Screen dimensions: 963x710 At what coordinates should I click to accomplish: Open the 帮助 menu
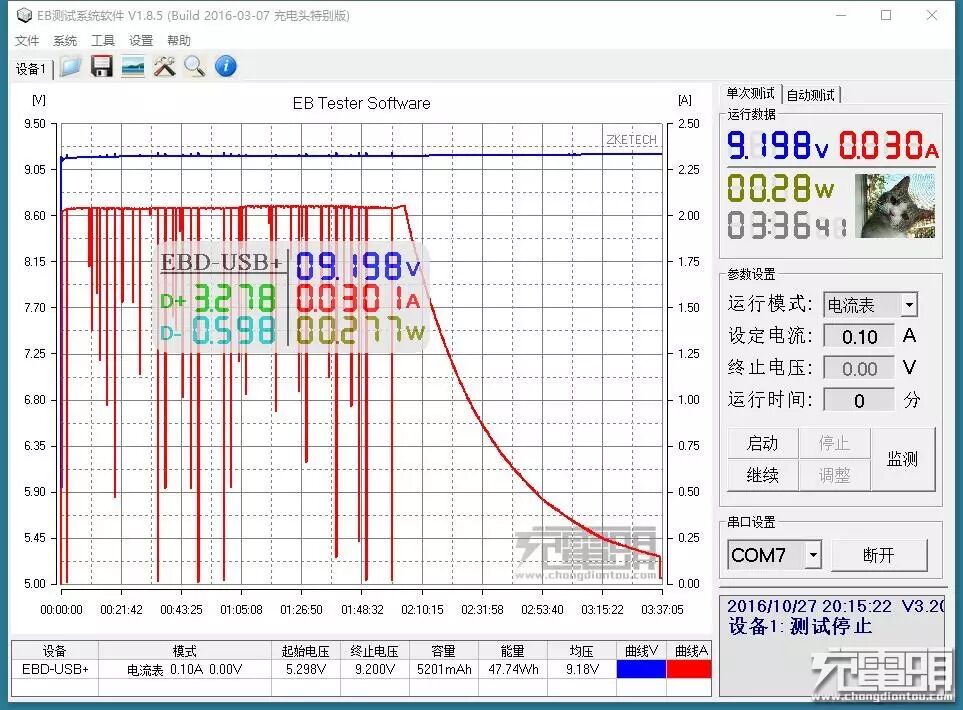(179, 41)
